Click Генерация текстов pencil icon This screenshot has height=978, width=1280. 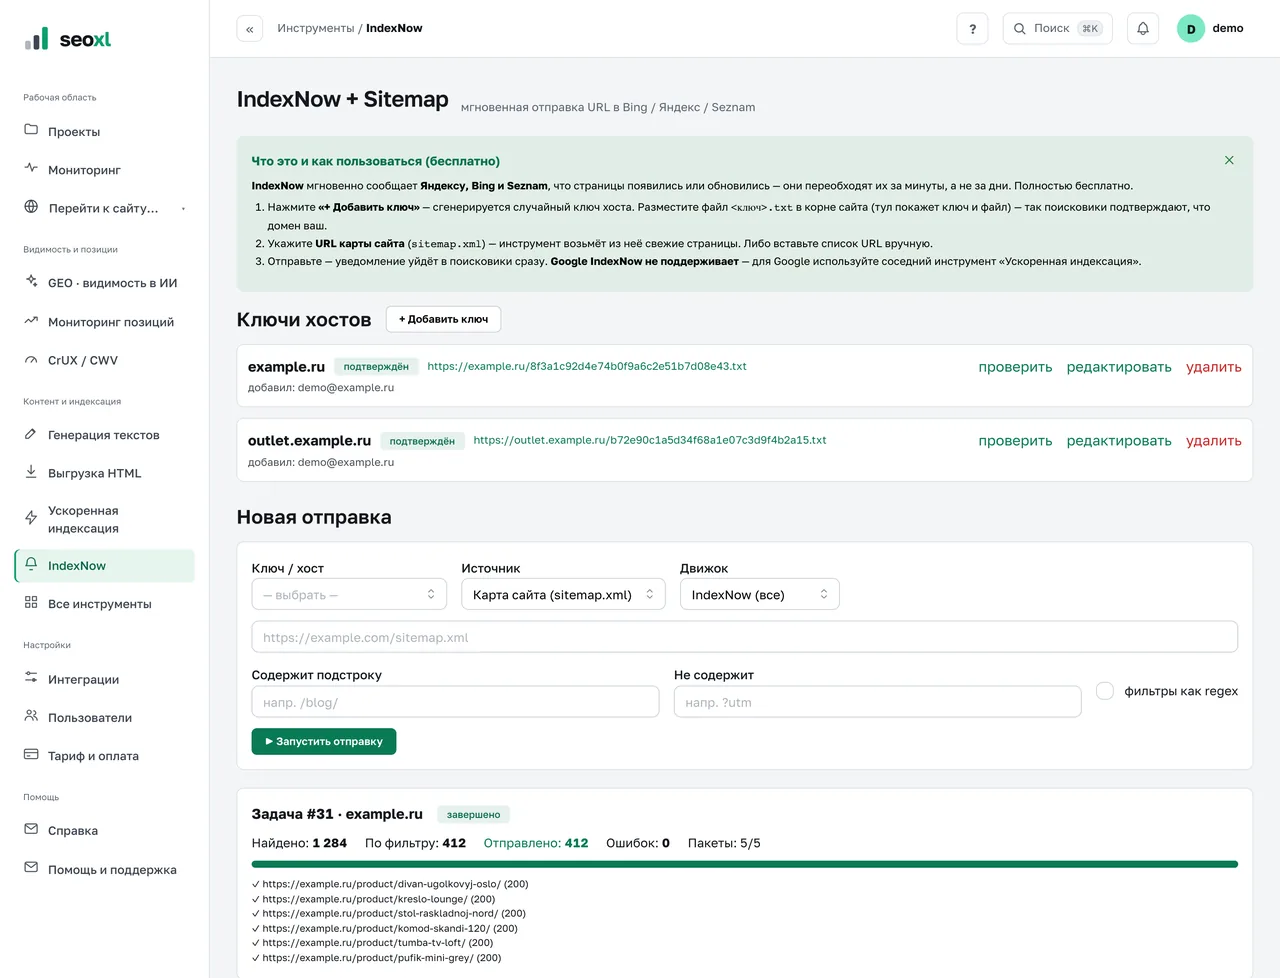(31, 434)
